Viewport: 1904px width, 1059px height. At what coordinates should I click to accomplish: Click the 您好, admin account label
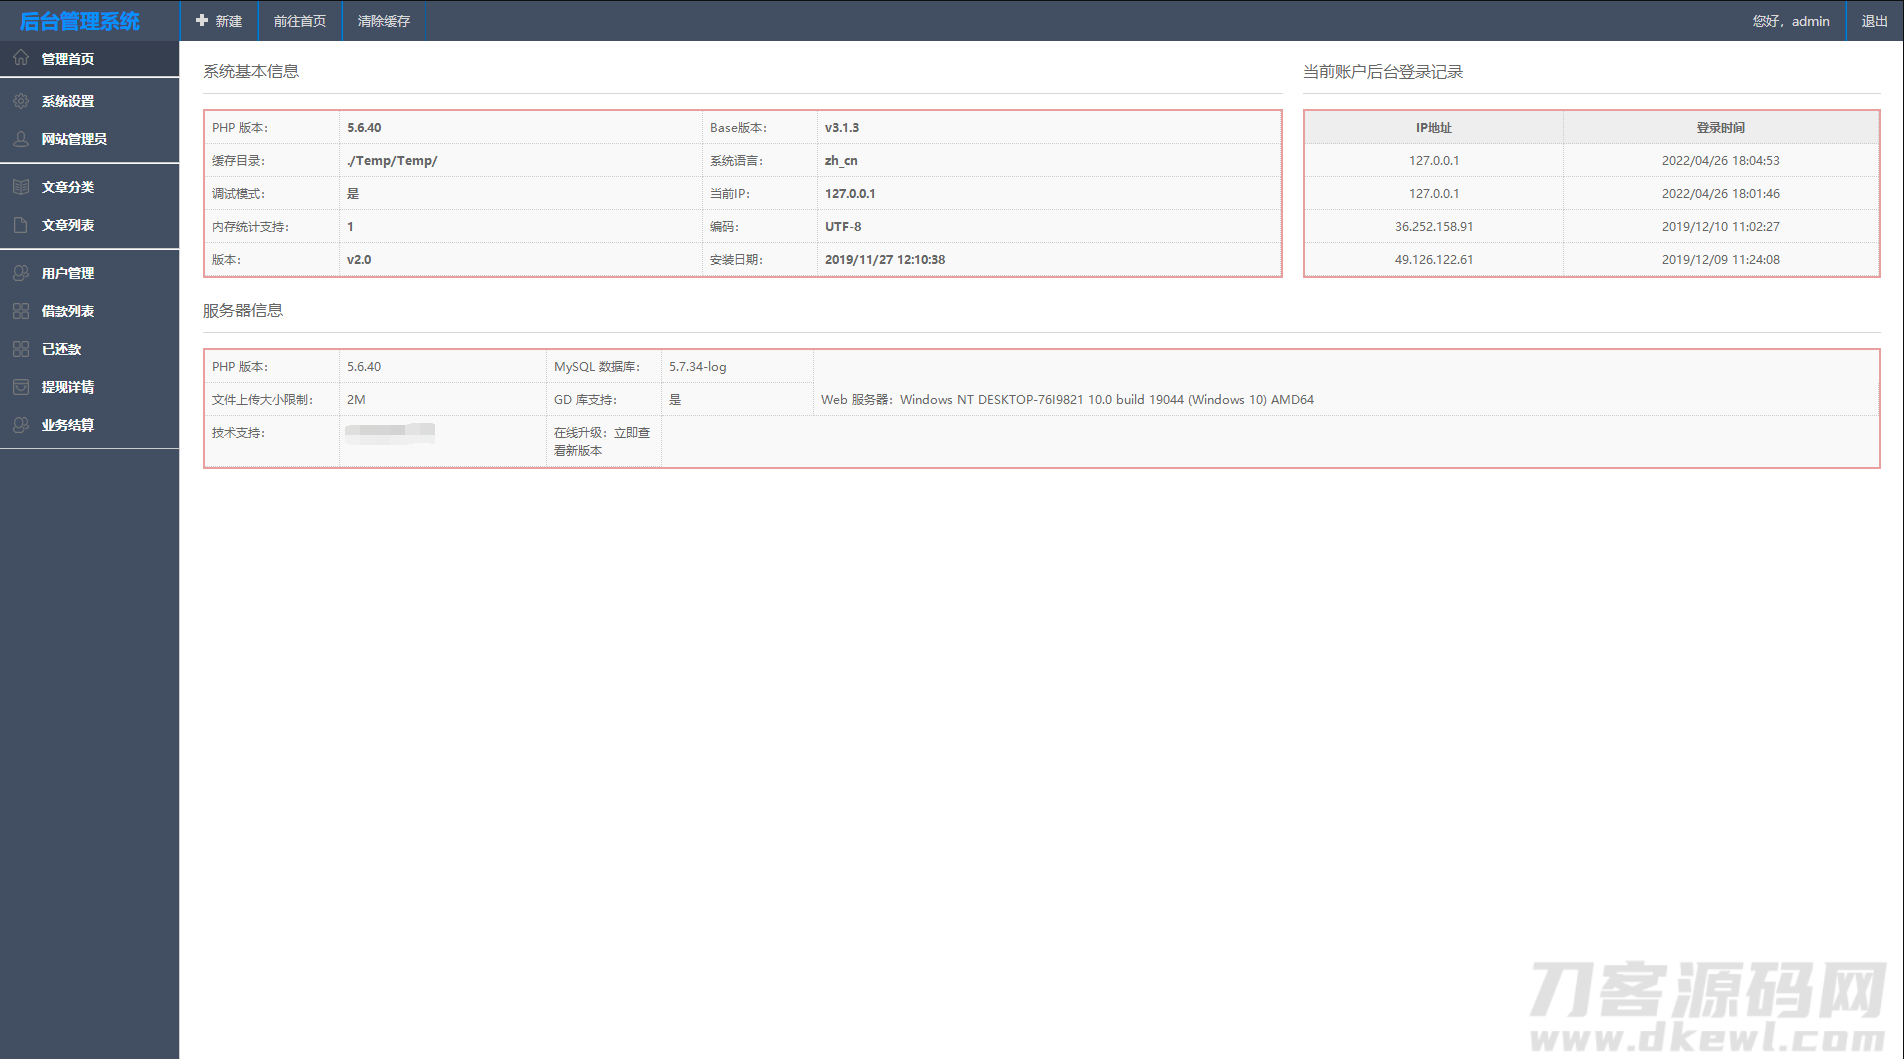[x=1791, y=21]
